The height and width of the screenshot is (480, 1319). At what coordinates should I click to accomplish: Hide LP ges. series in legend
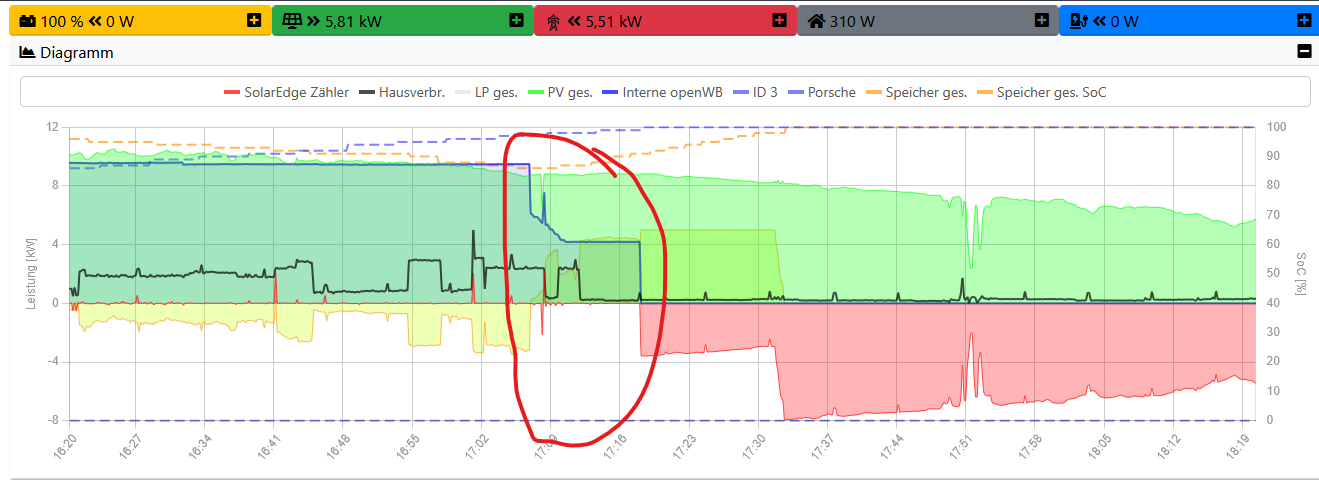(x=485, y=92)
